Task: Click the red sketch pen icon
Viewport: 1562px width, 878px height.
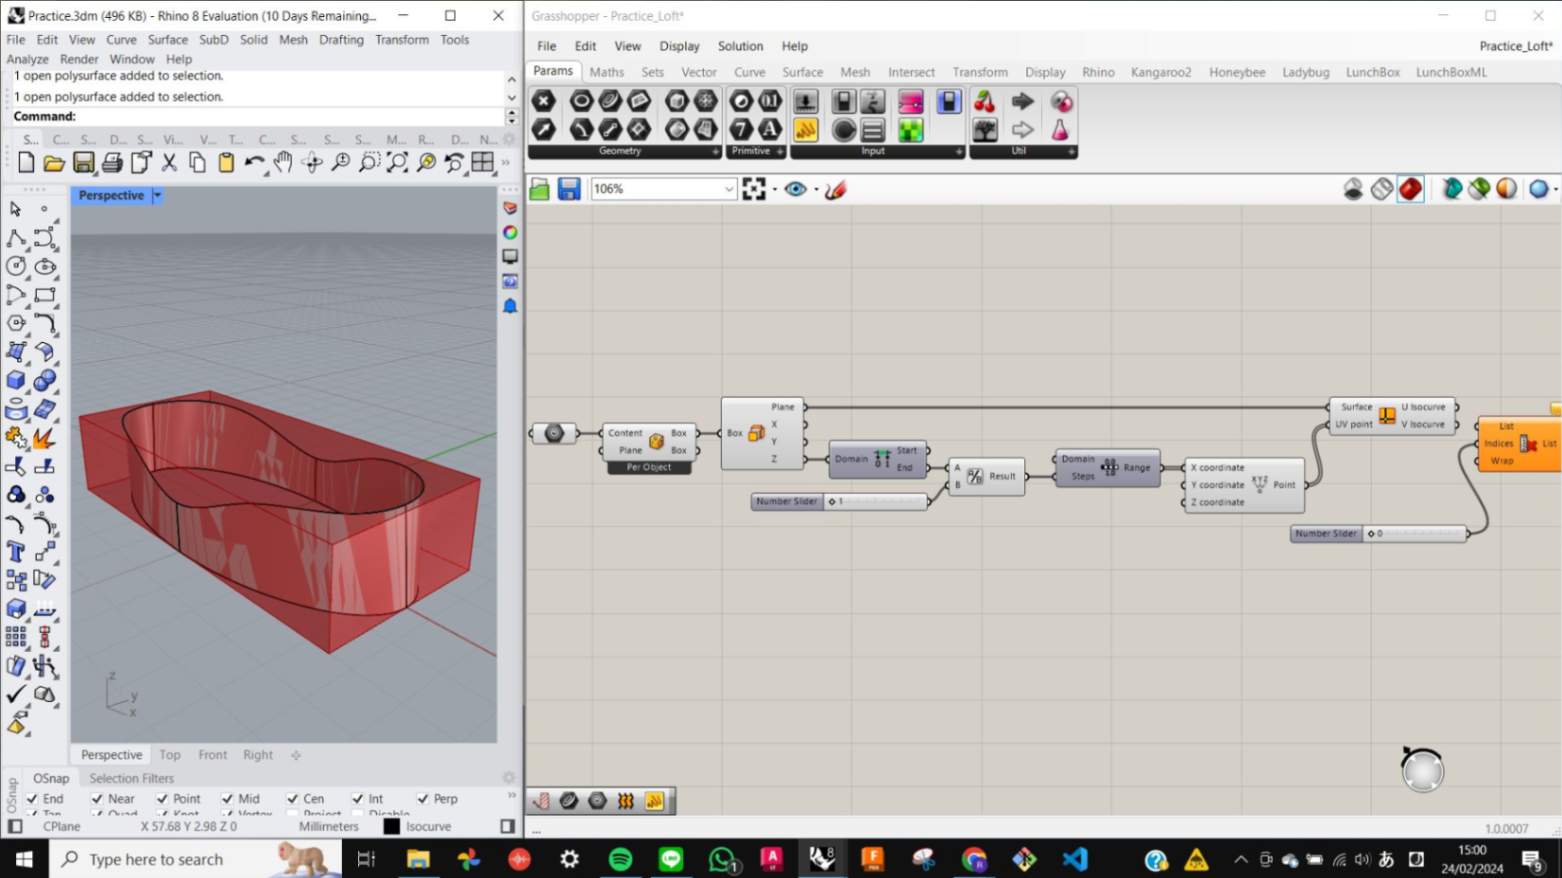Action: pyautogui.click(x=836, y=189)
